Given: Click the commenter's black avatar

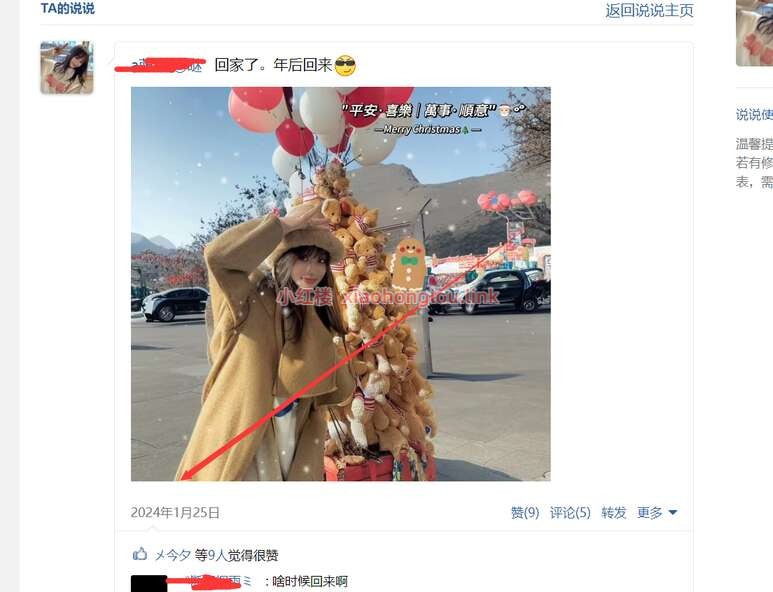Looking at the screenshot, I should (x=148, y=583).
